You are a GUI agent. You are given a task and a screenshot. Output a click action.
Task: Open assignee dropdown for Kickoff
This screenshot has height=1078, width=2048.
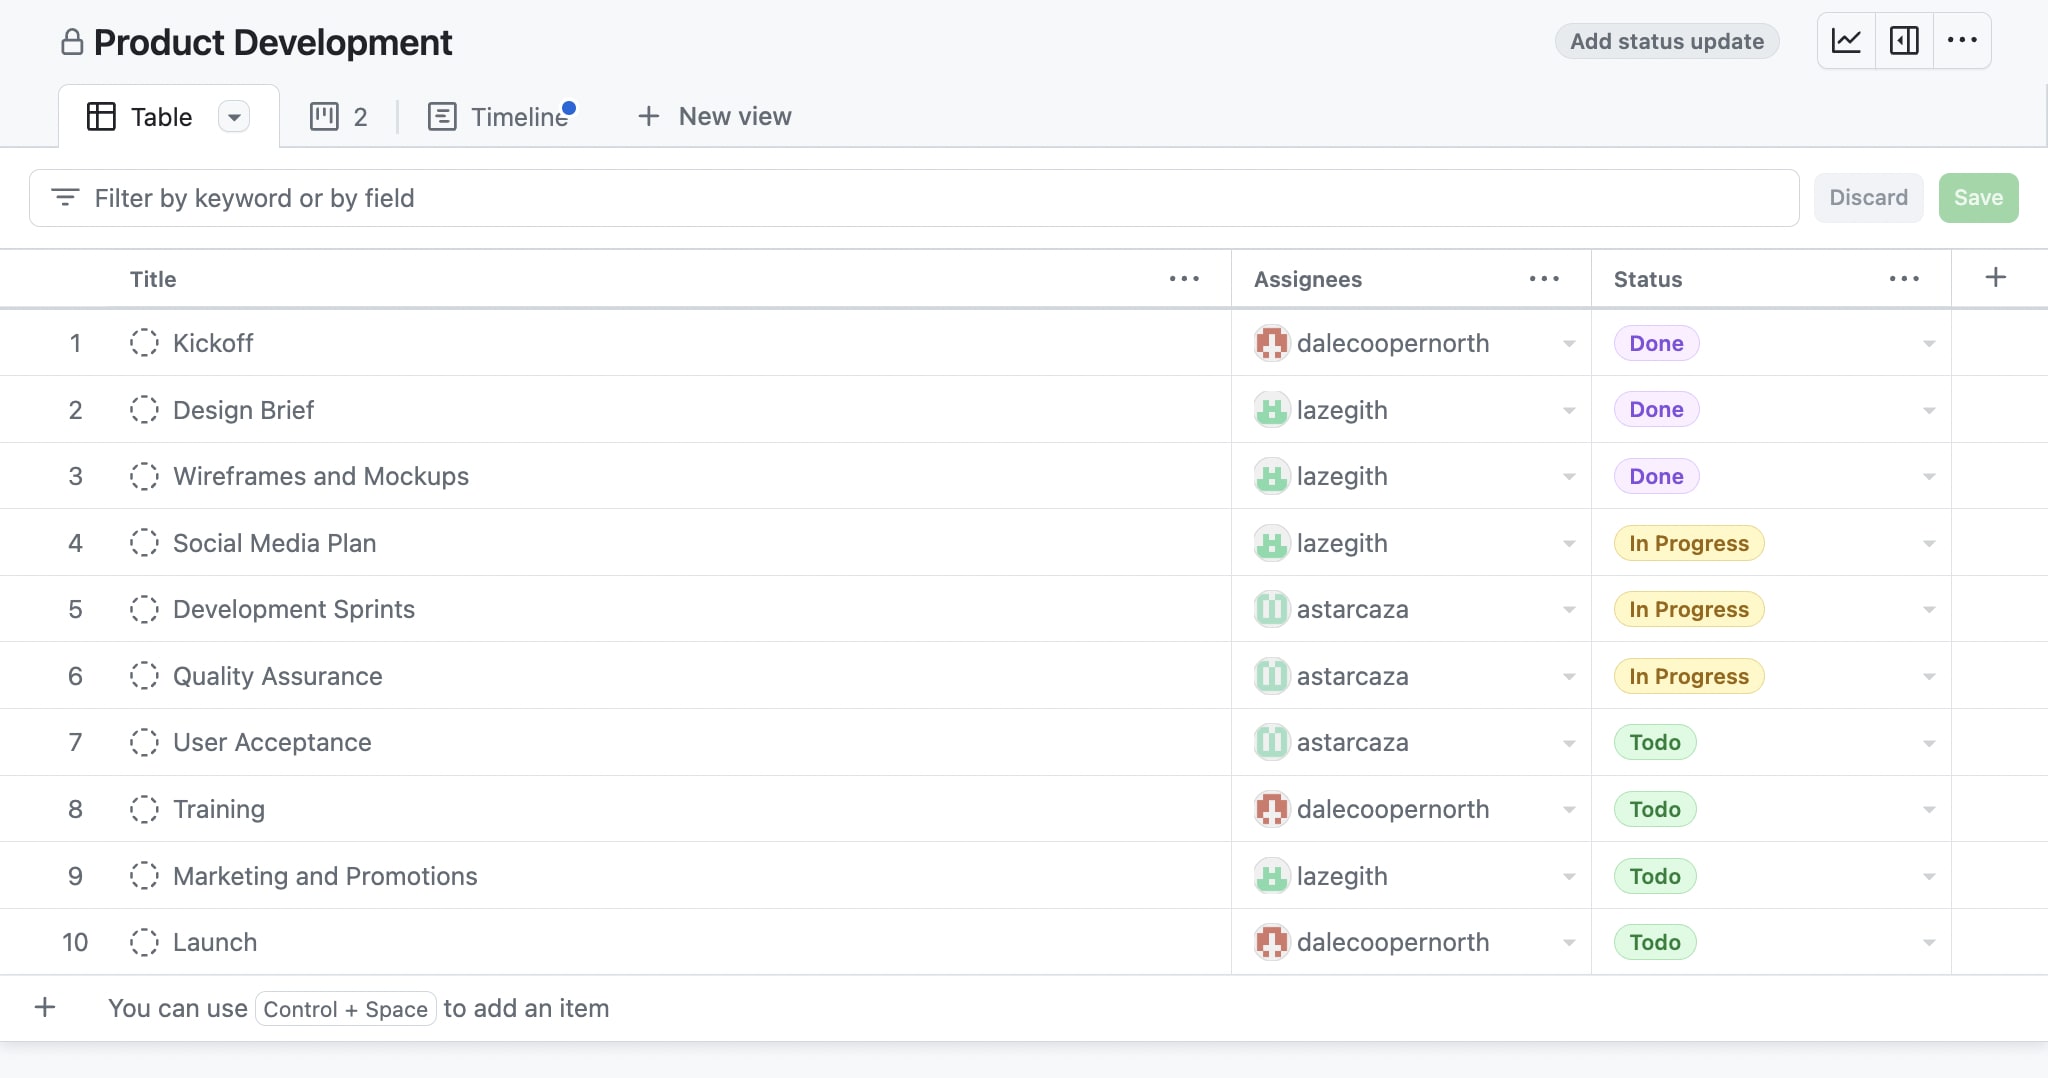pyautogui.click(x=1569, y=344)
